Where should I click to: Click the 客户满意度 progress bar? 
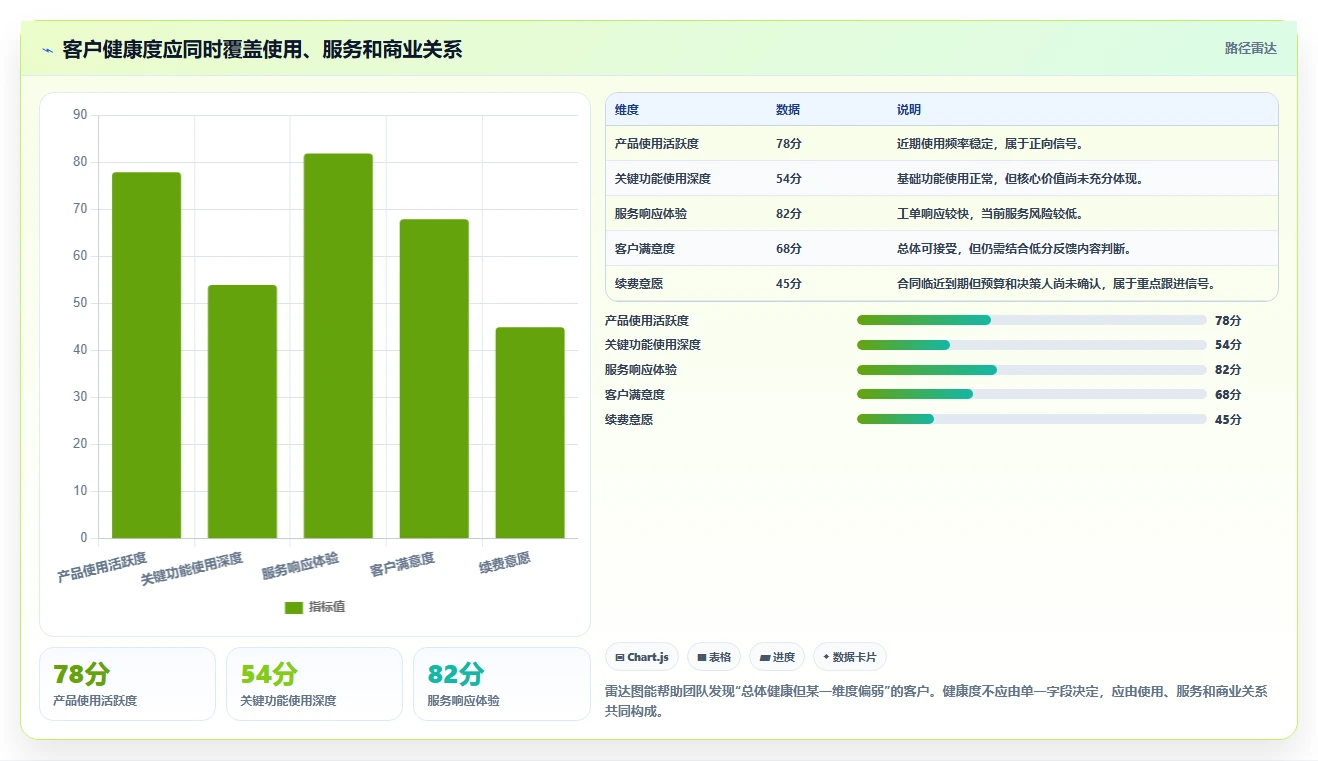(1032, 395)
